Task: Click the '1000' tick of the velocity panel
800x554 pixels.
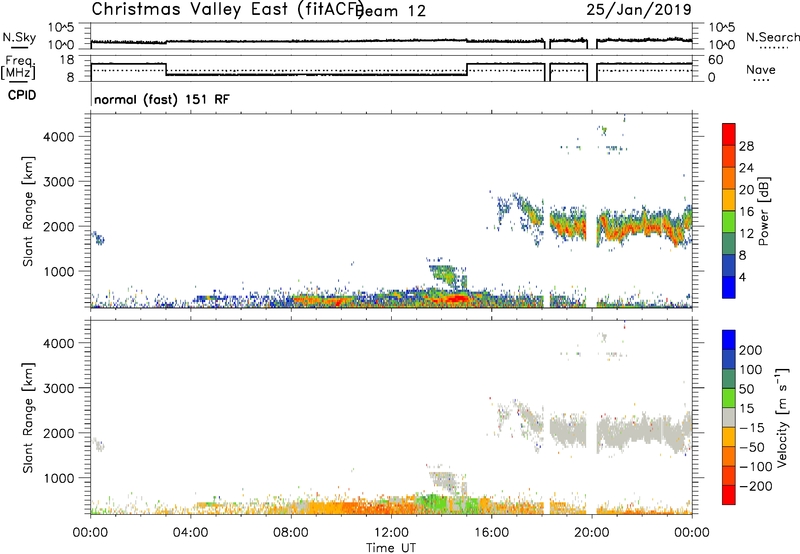Action: click(x=58, y=478)
